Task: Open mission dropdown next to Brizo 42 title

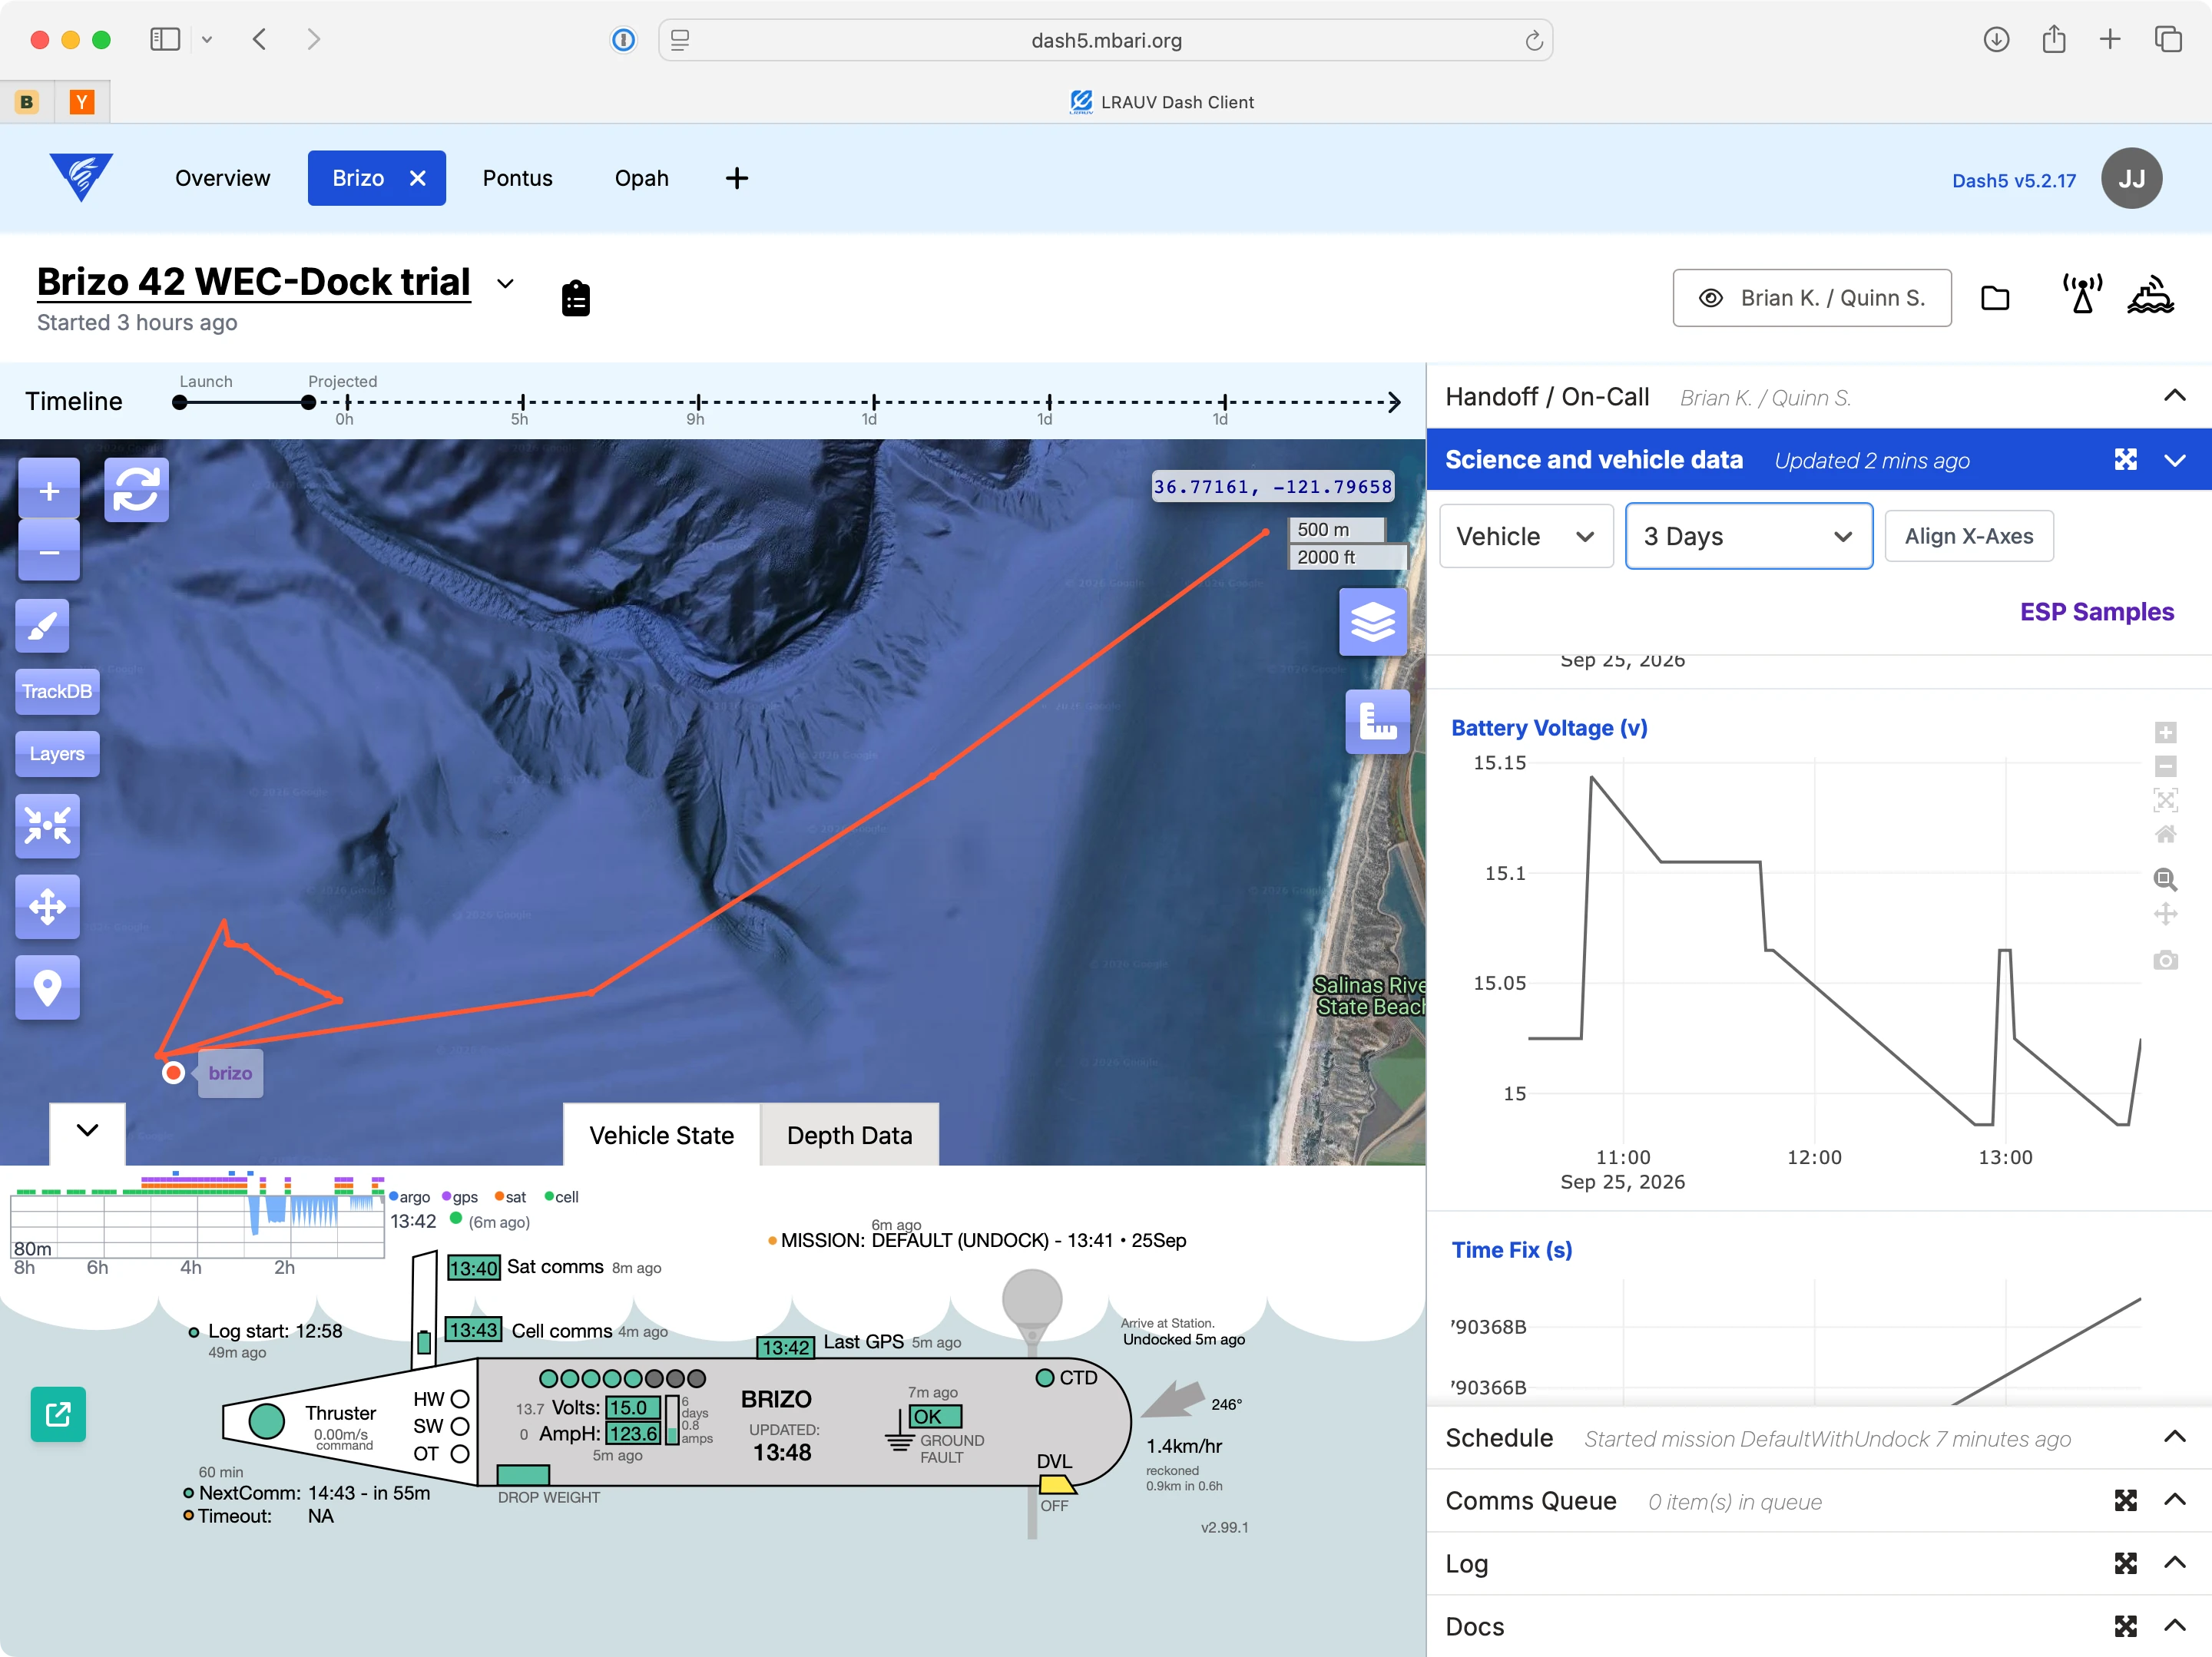Action: [505, 283]
